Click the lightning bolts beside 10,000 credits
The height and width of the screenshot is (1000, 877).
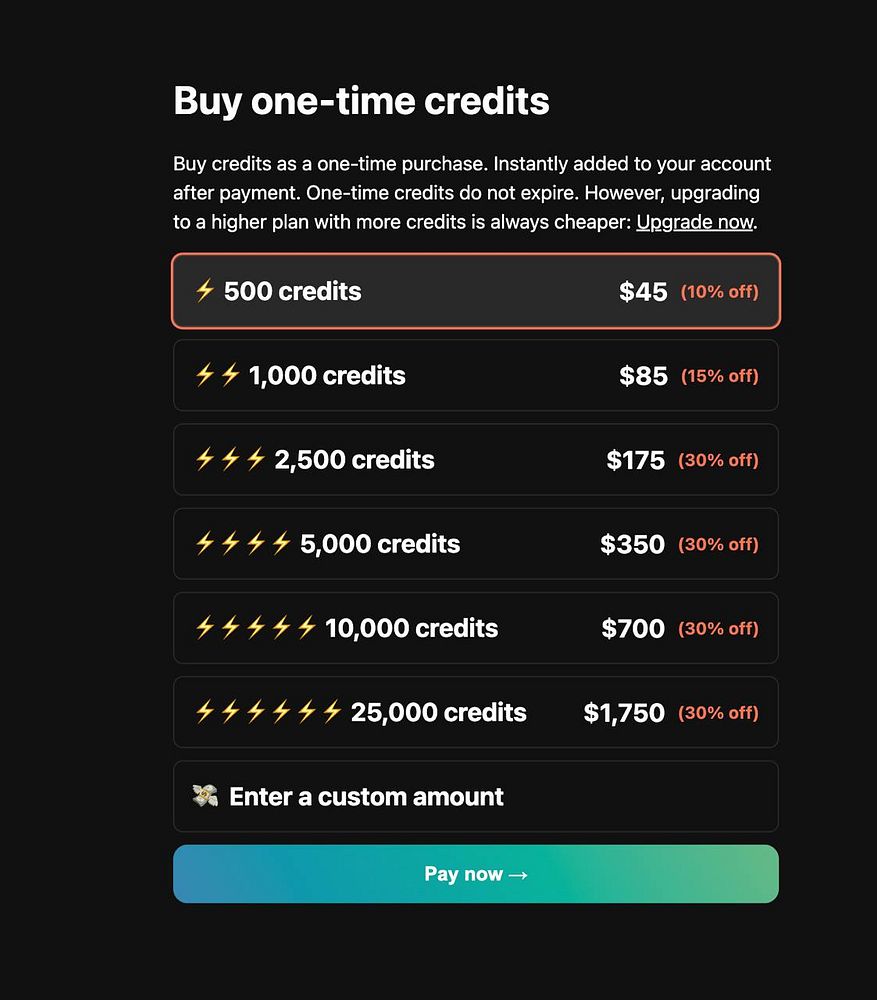[x=256, y=627]
